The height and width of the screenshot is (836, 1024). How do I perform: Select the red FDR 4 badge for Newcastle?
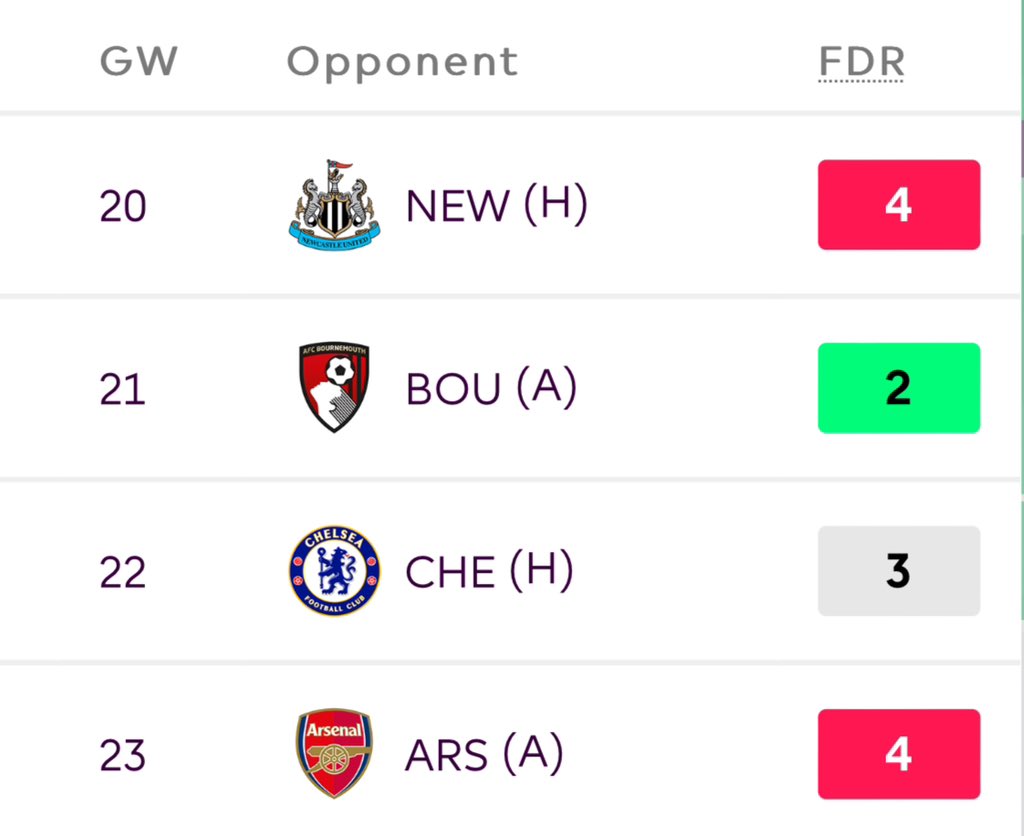tap(899, 204)
